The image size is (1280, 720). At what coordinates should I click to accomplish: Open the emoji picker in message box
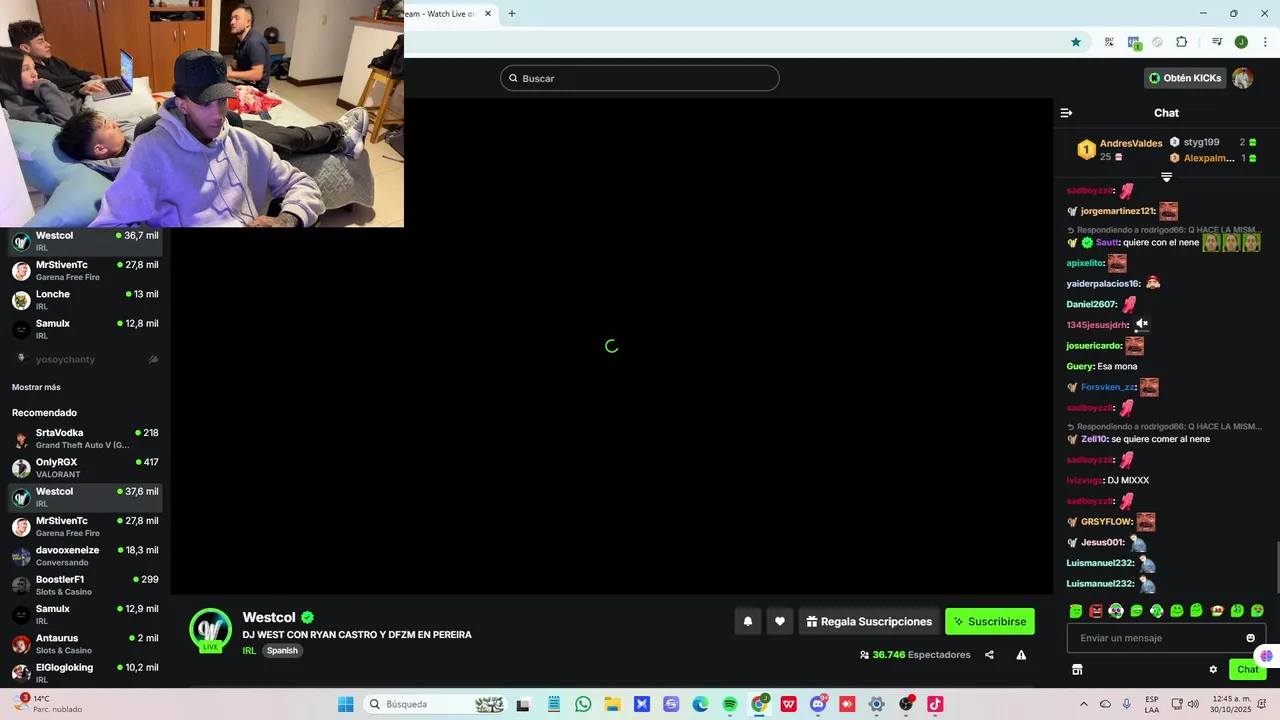point(1250,638)
